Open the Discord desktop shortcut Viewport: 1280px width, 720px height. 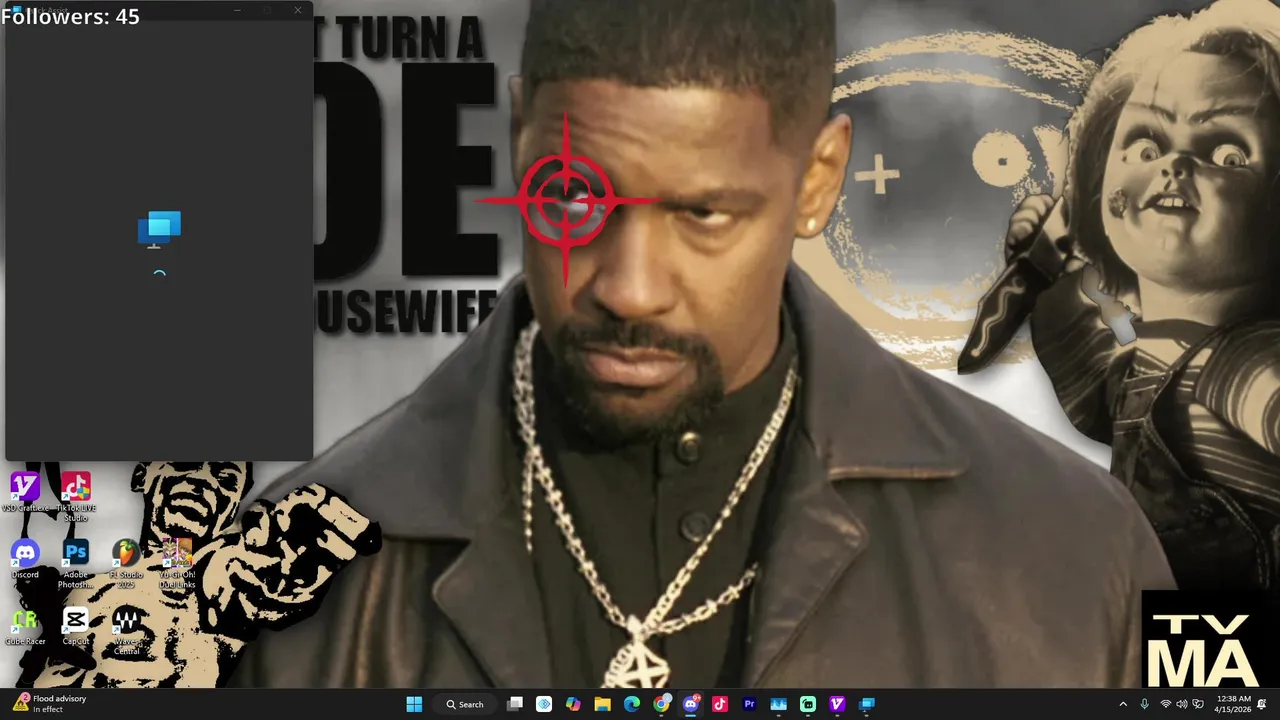[x=25, y=560]
